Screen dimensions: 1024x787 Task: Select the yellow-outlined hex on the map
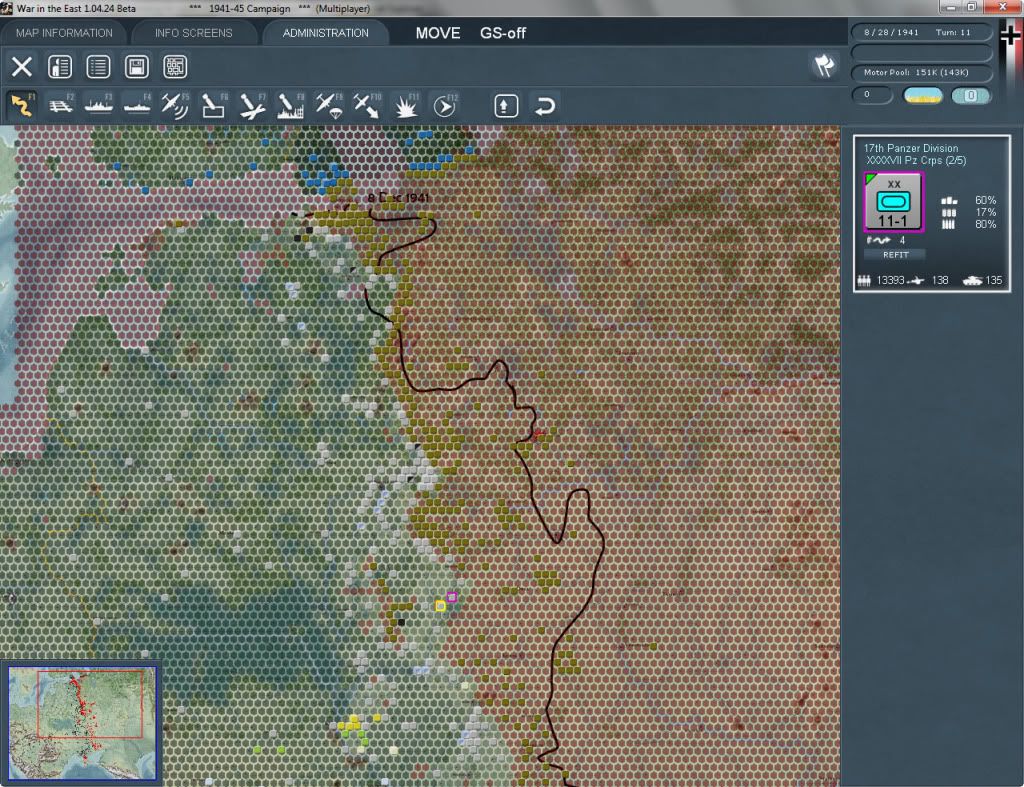440,606
